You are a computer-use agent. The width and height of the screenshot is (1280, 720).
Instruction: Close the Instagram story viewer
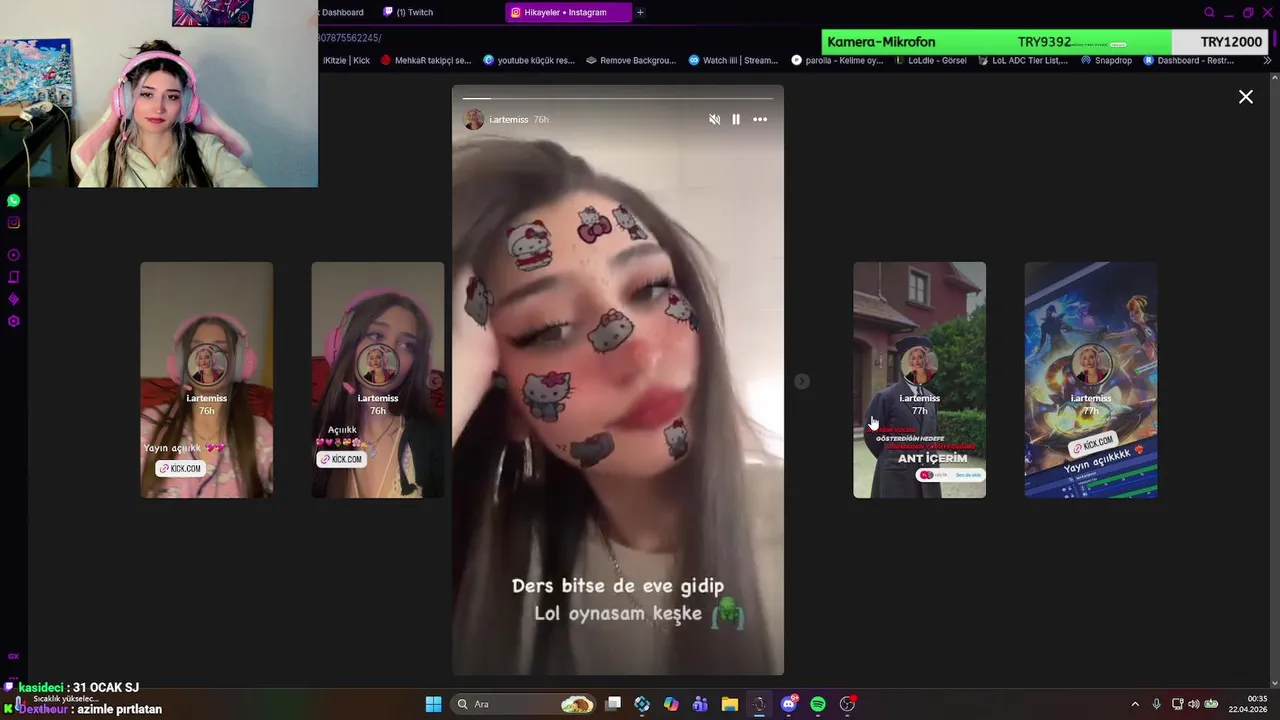1245,97
